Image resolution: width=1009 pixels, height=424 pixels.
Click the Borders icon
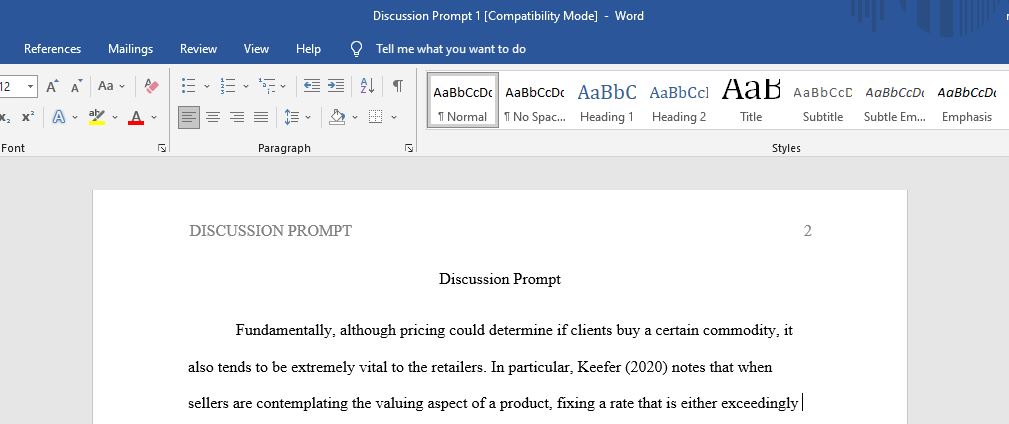[x=376, y=117]
